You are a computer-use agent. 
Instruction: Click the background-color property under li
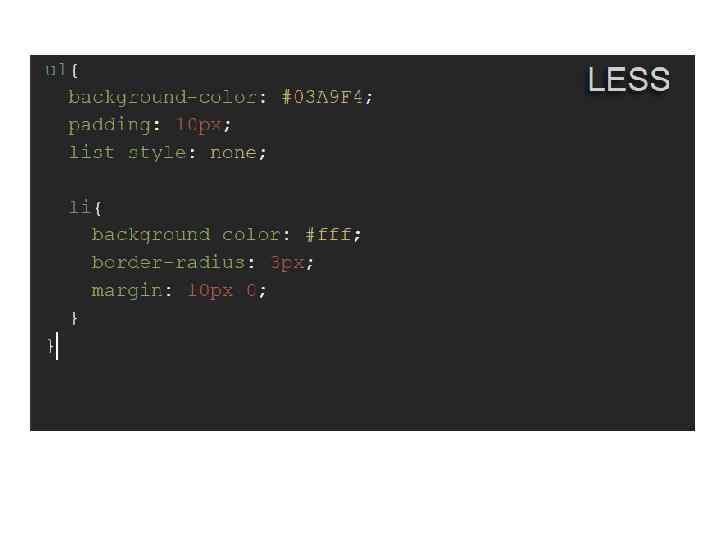click(186, 235)
